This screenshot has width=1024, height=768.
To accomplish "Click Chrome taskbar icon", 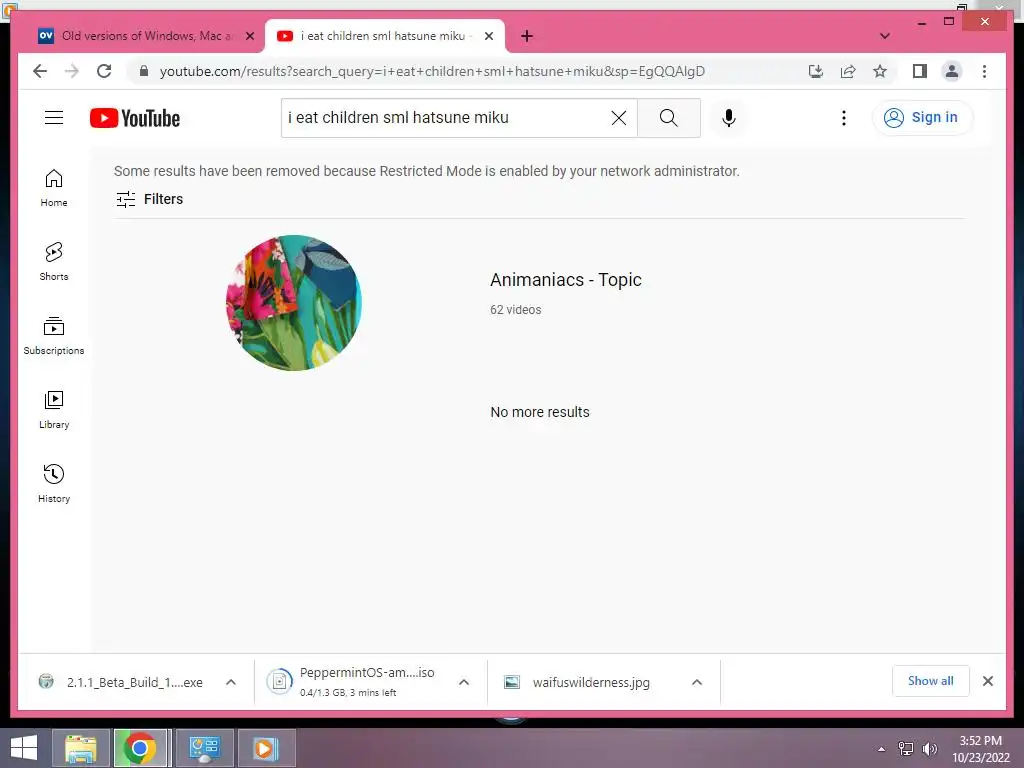I will [140, 748].
